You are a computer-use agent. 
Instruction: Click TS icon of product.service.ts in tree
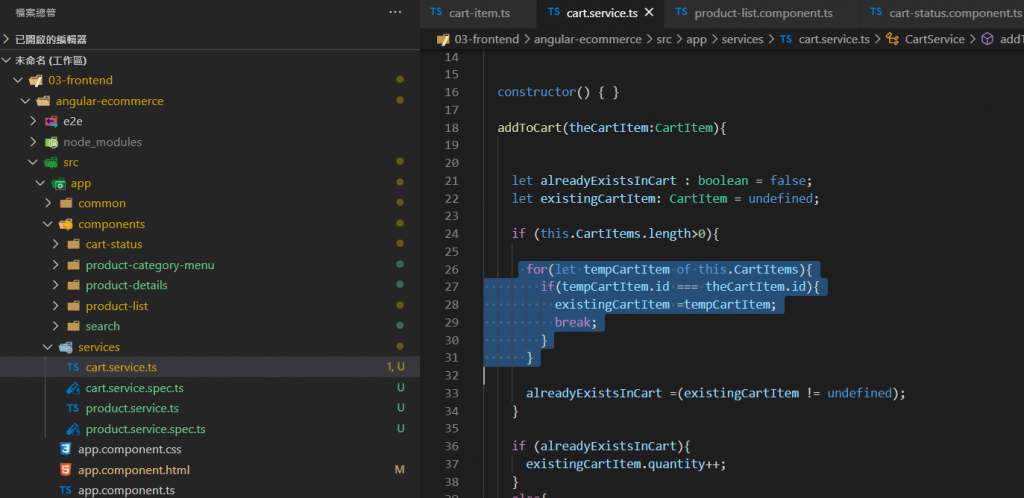tap(72, 408)
